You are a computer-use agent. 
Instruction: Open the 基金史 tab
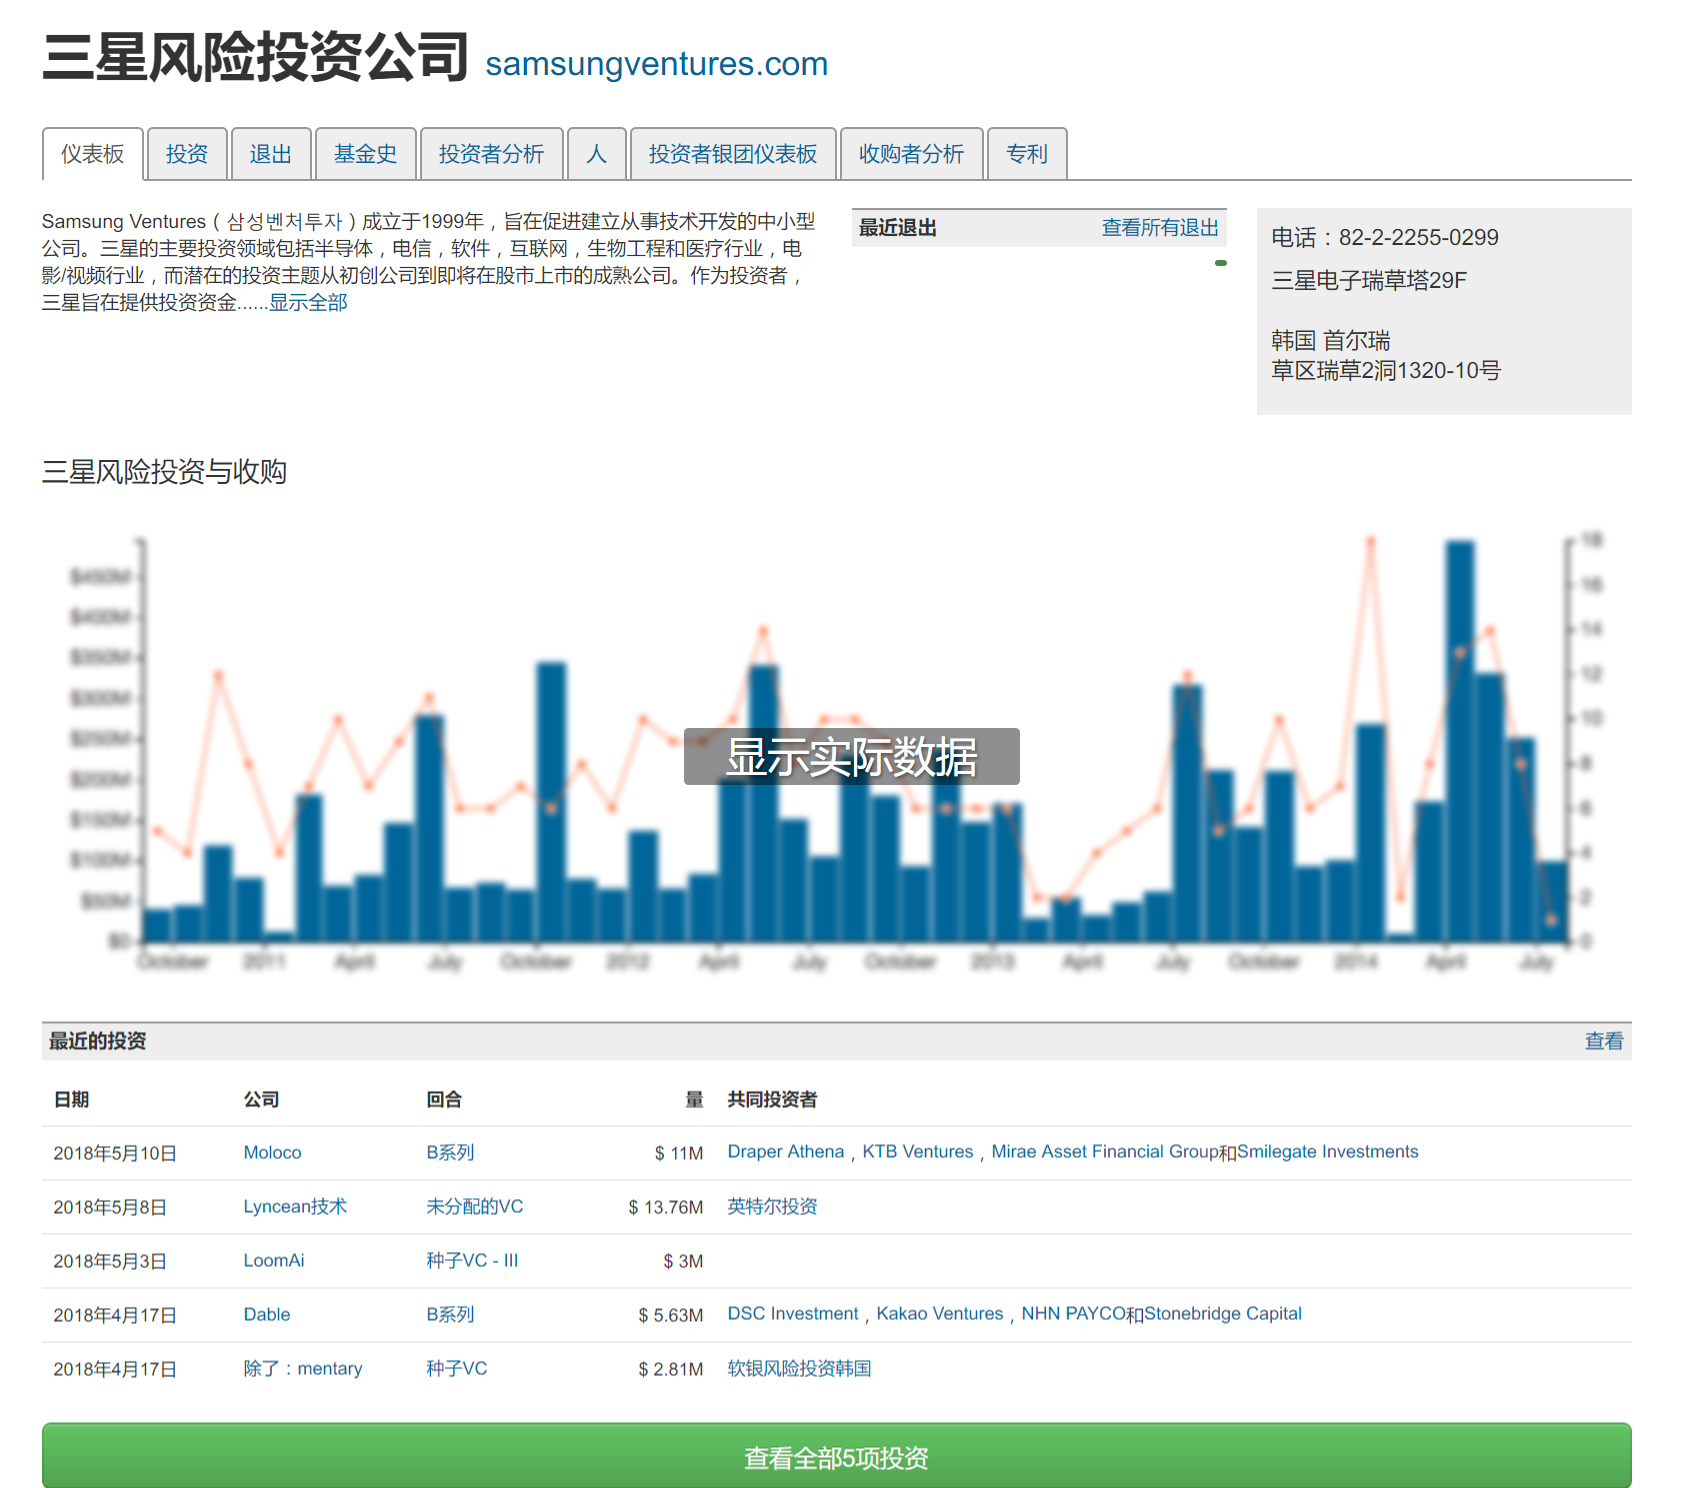pyautogui.click(x=366, y=154)
